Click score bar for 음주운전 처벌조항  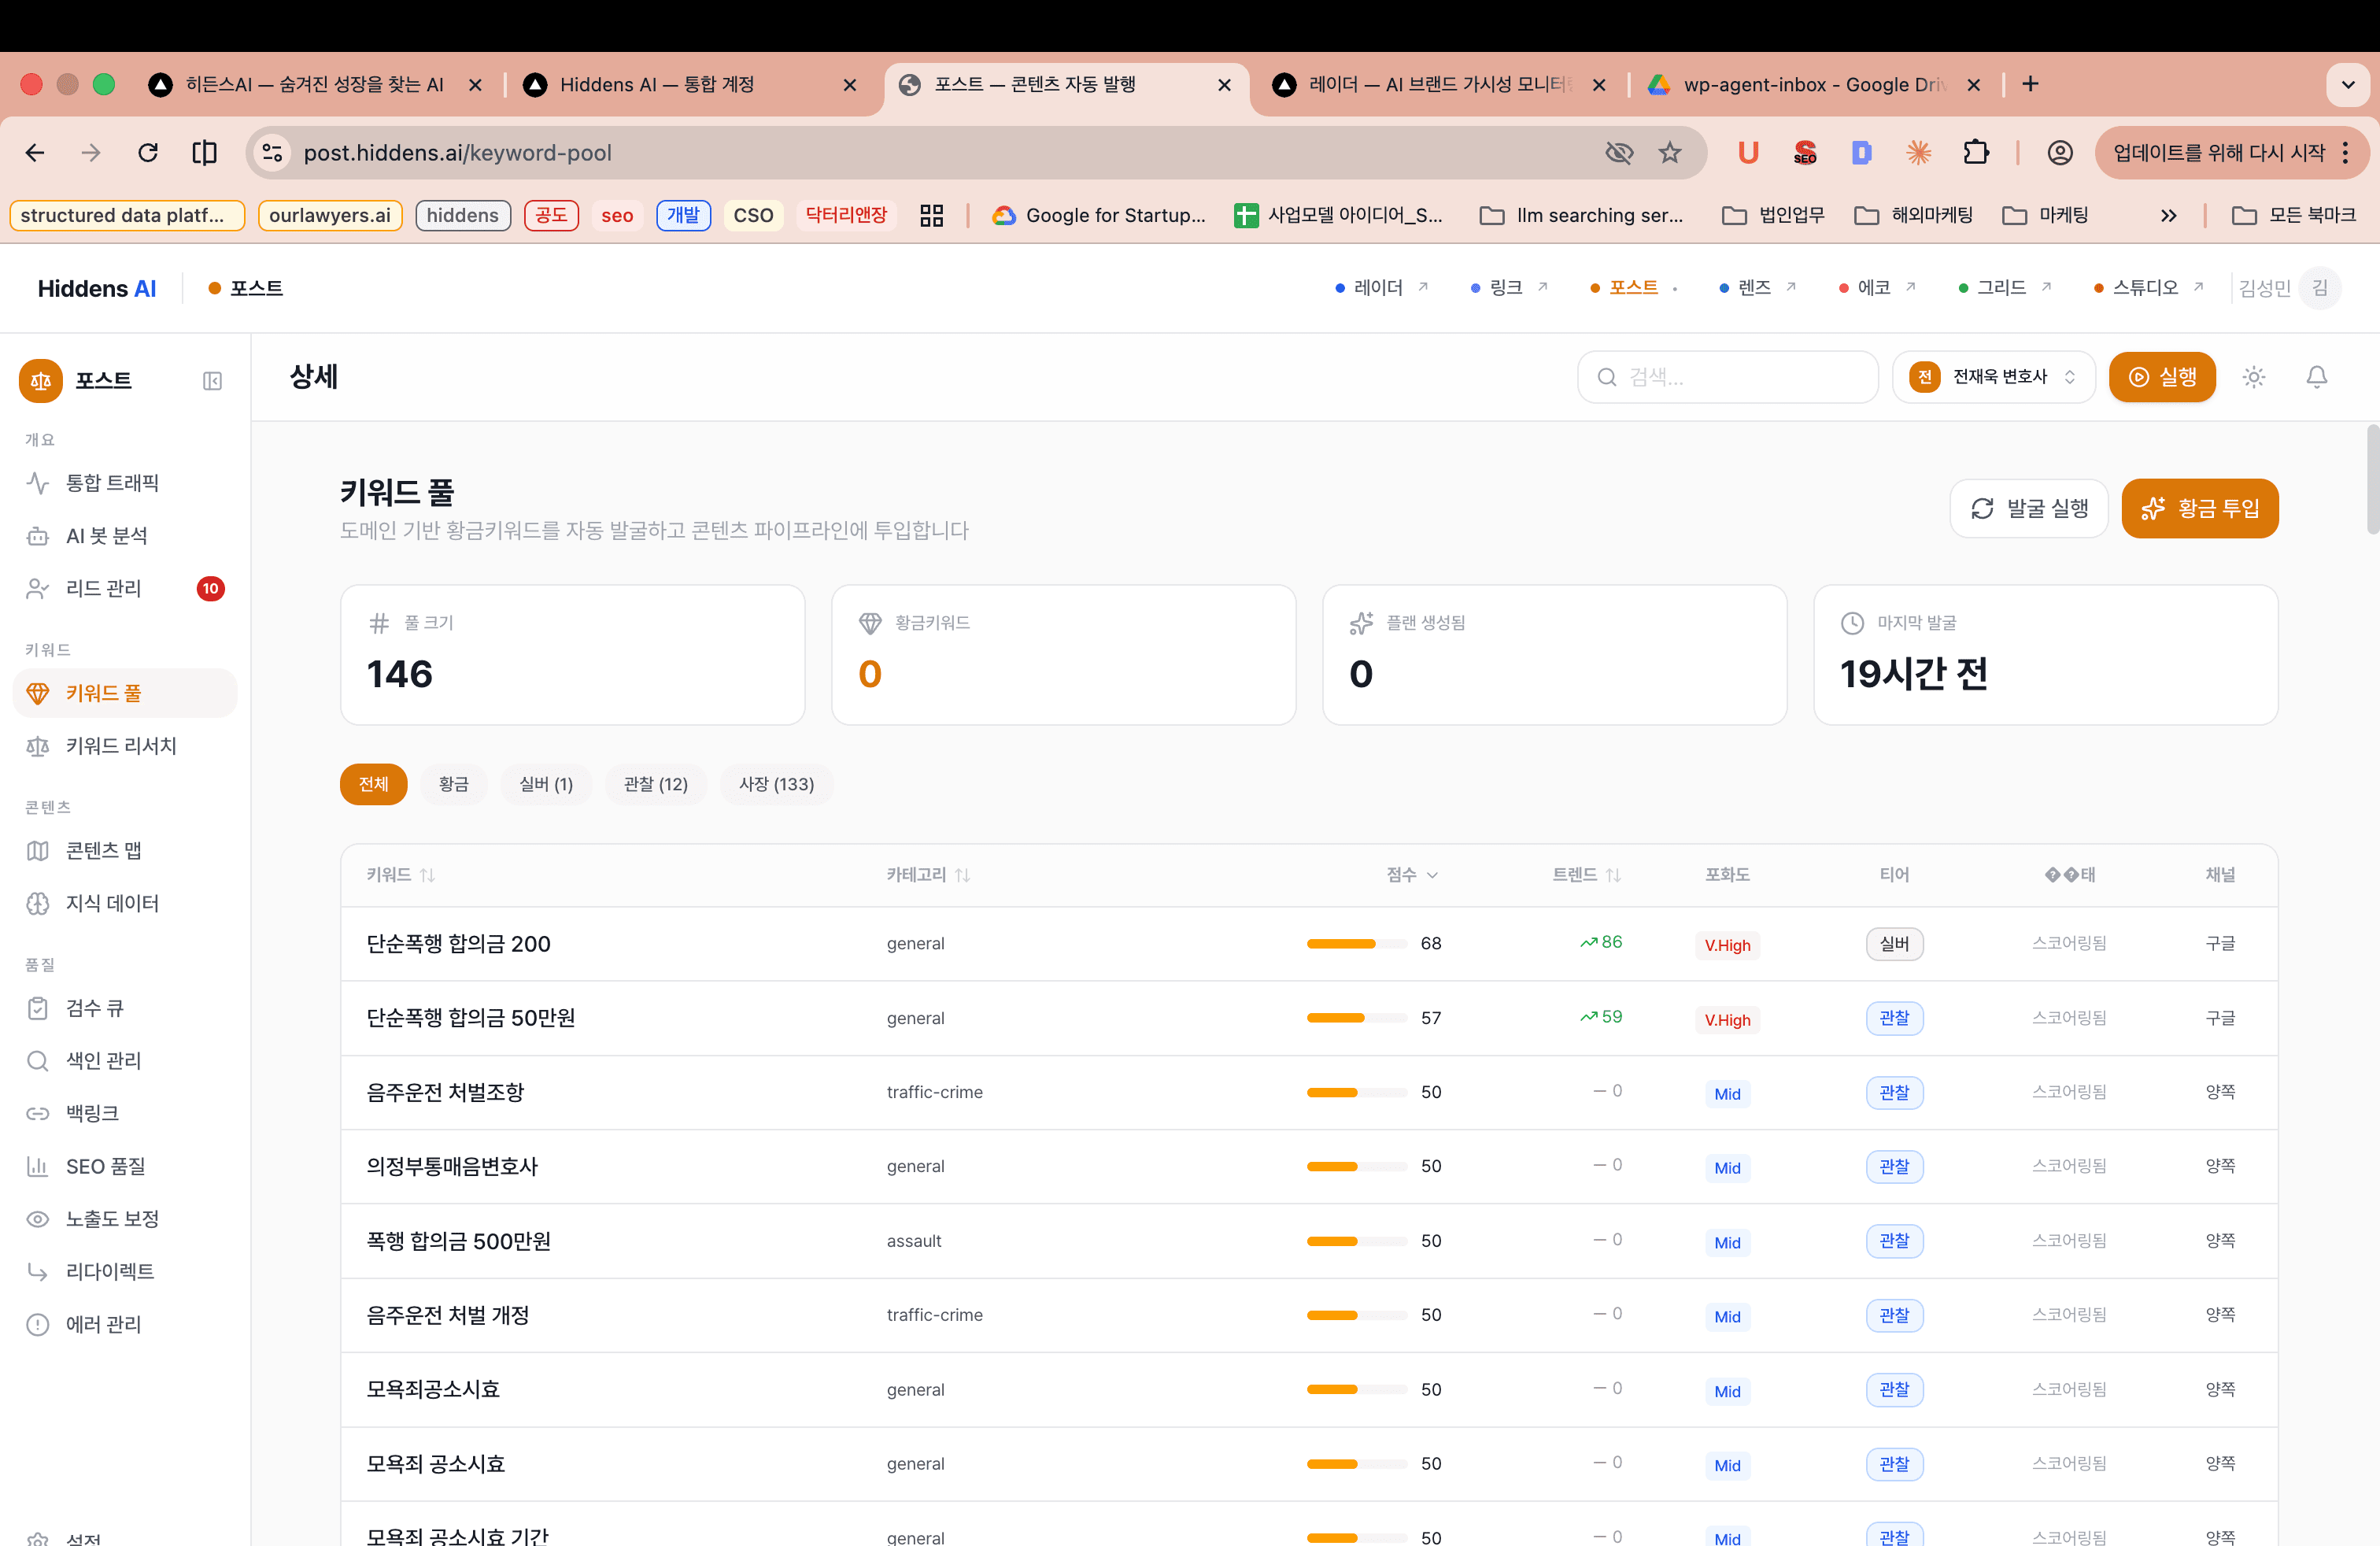(1356, 1092)
